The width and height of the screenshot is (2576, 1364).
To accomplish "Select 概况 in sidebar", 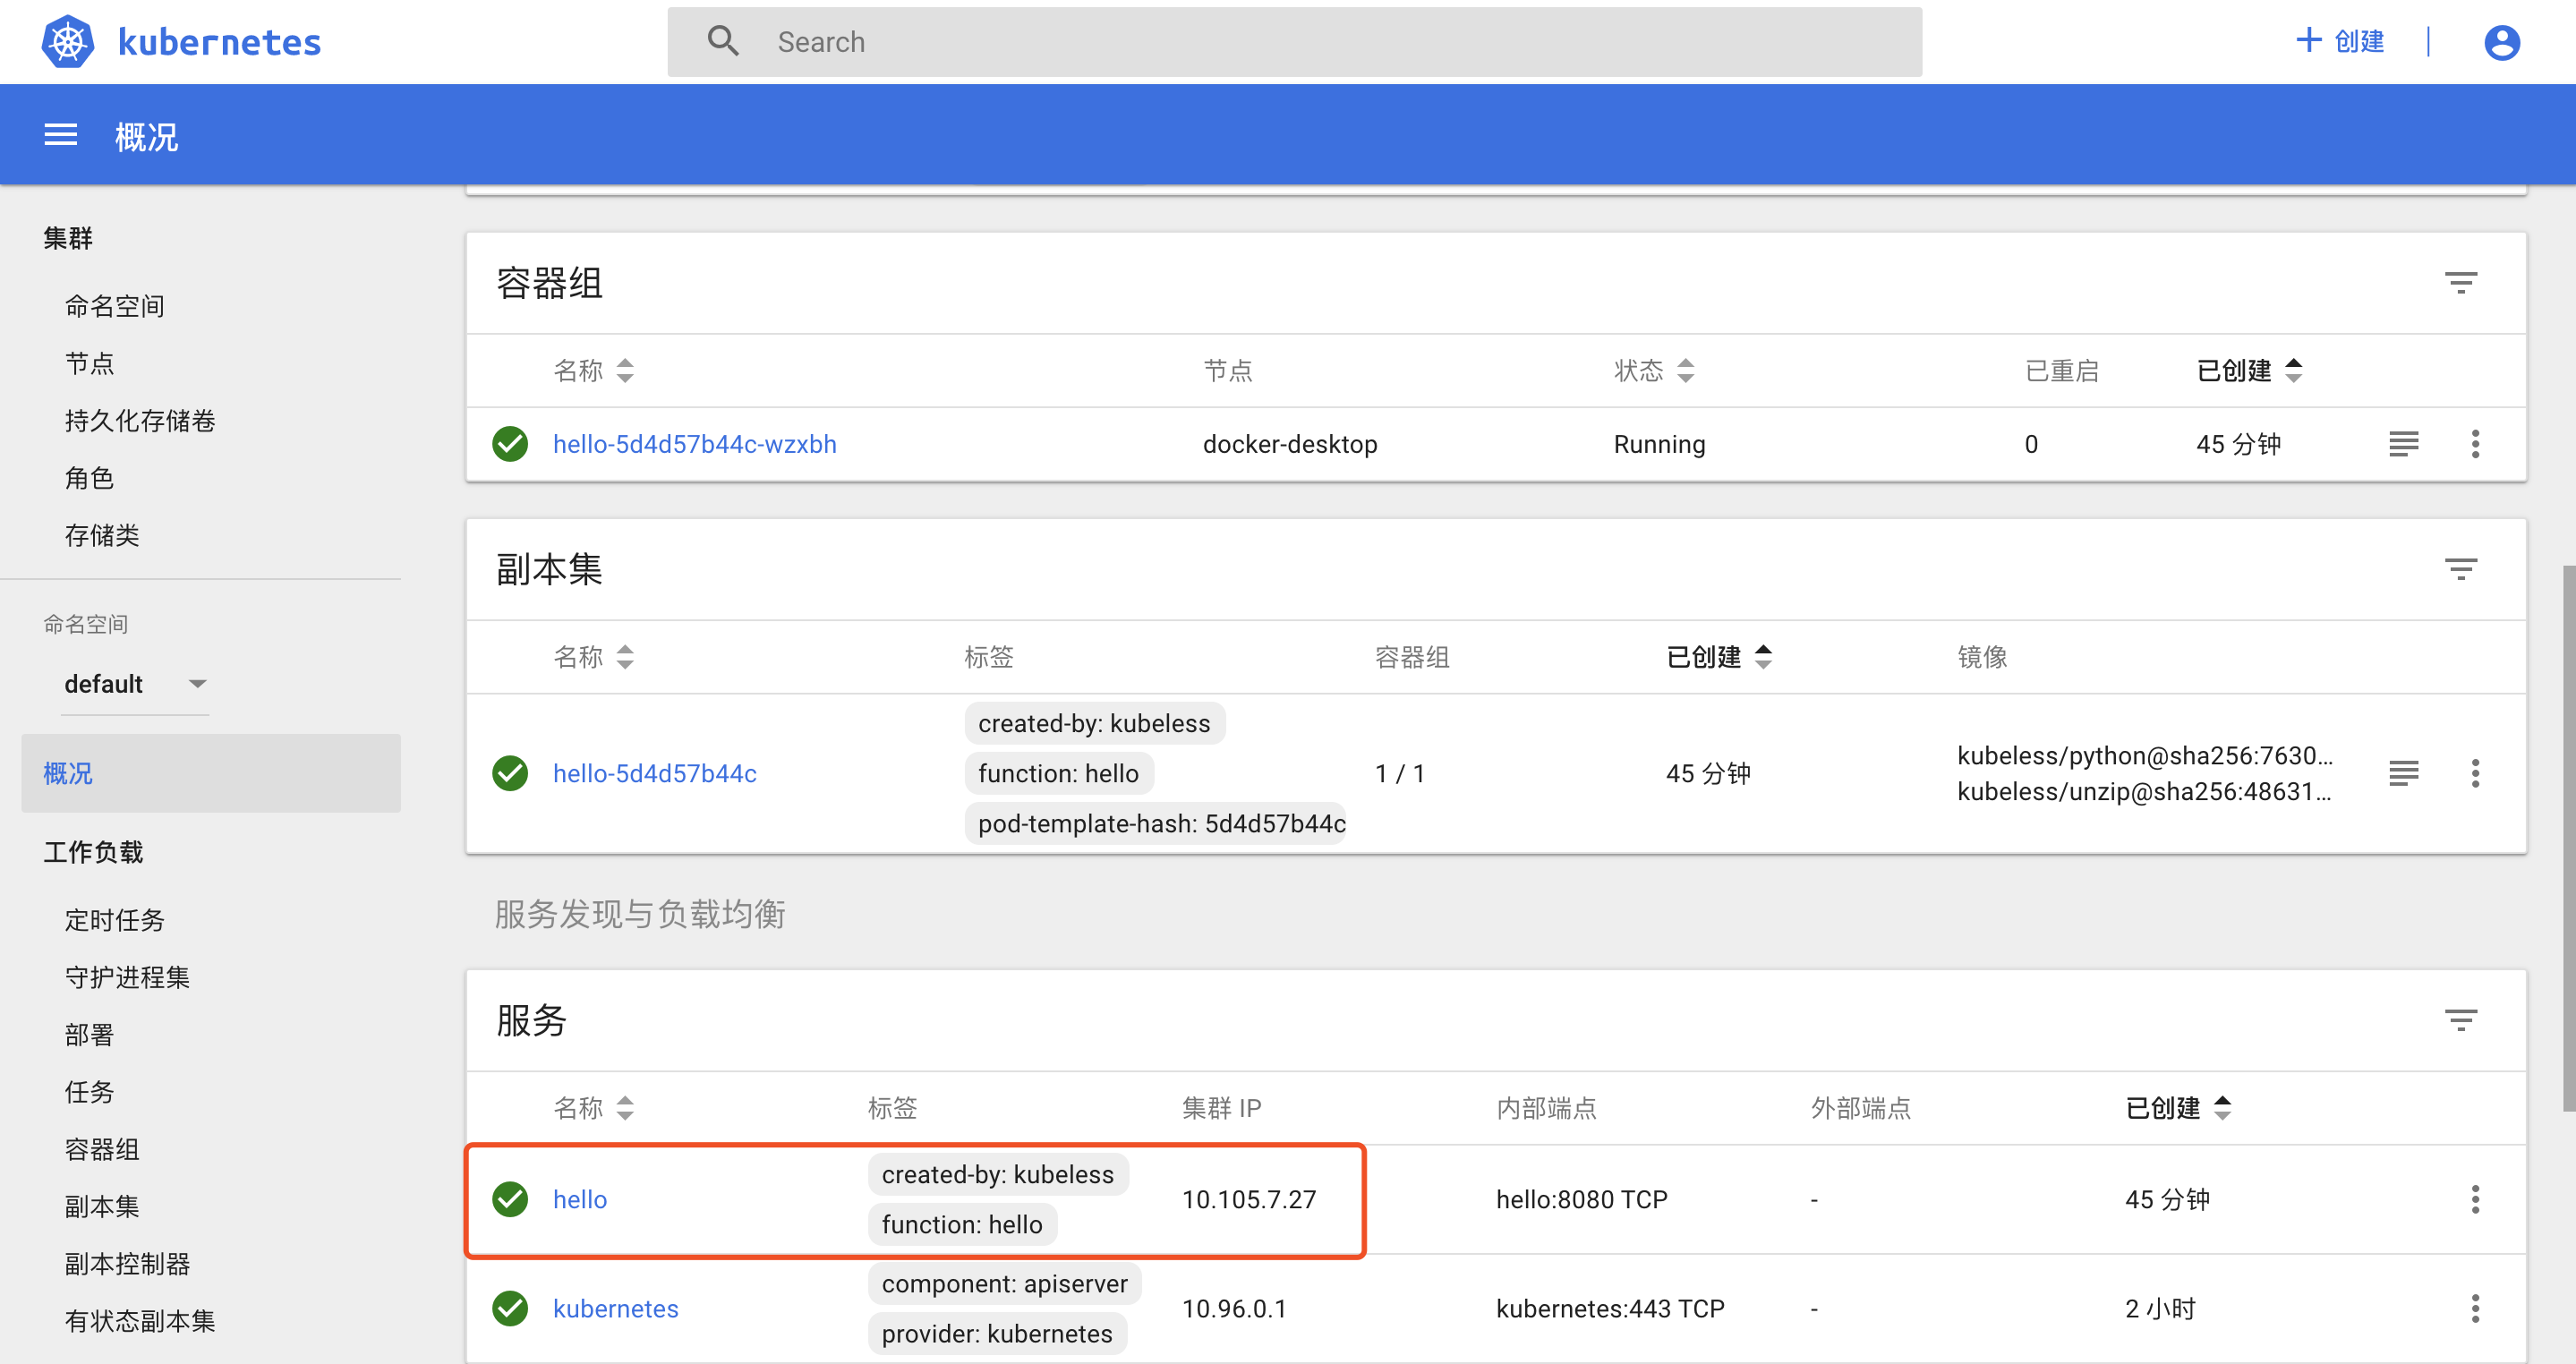I will coord(211,773).
